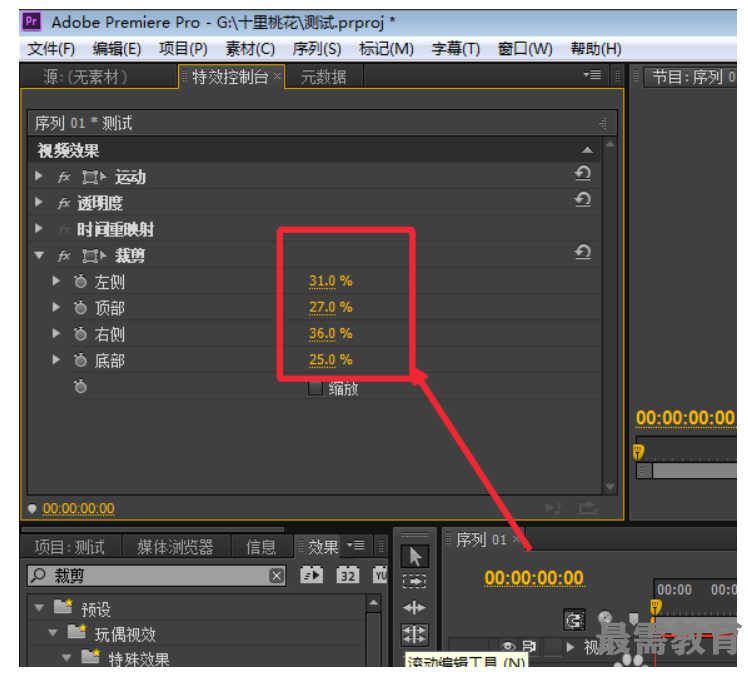The image size is (748, 678).
Task: Switch to the 信息 tab
Action: pos(261,547)
